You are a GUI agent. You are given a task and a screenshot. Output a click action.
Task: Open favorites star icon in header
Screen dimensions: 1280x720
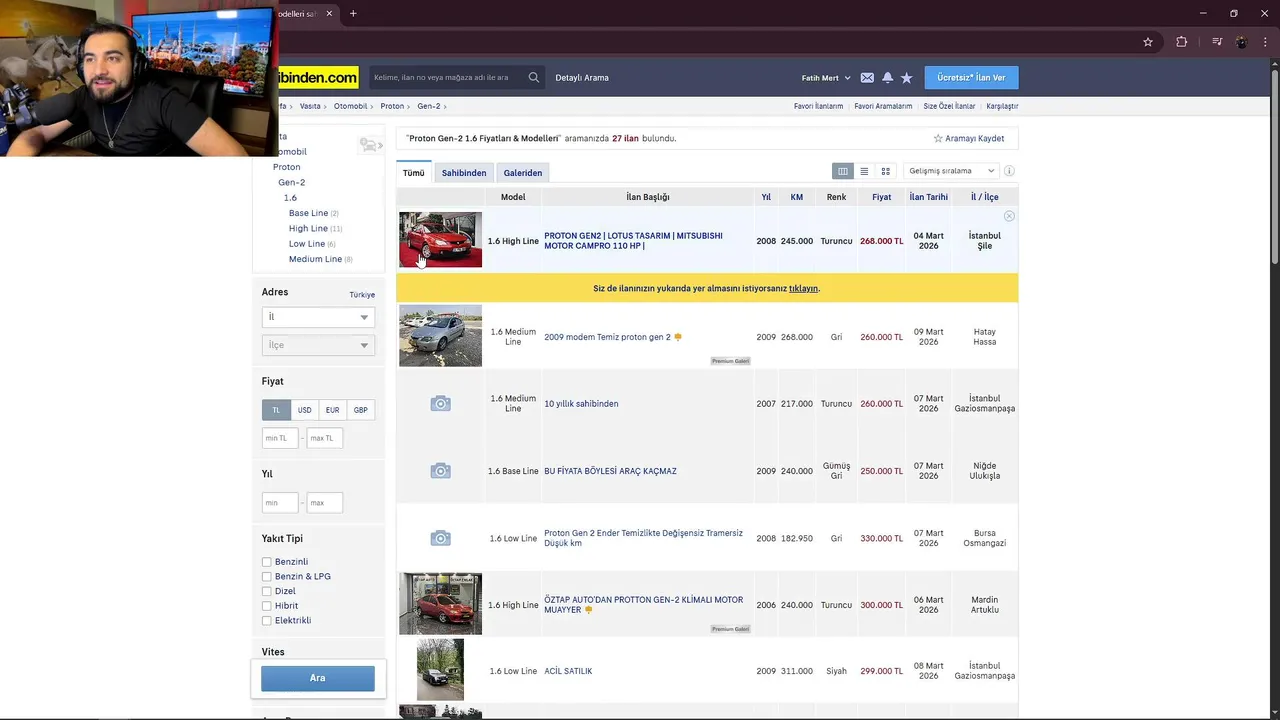pos(906,77)
